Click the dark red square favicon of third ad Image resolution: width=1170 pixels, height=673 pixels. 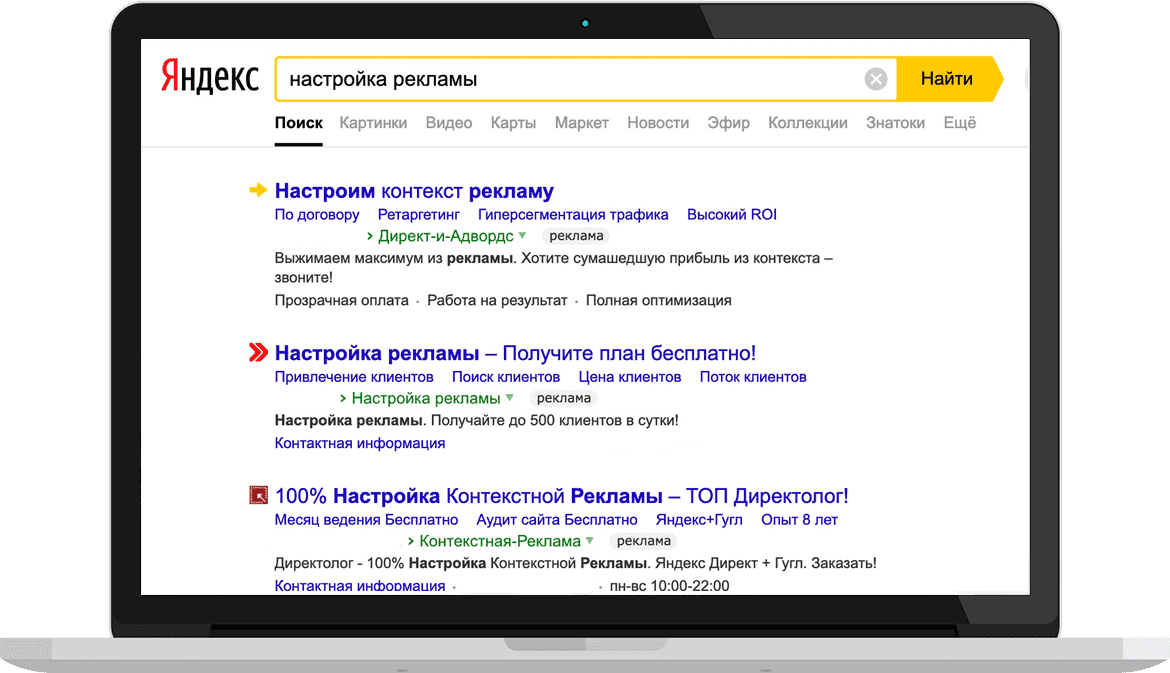click(258, 495)
